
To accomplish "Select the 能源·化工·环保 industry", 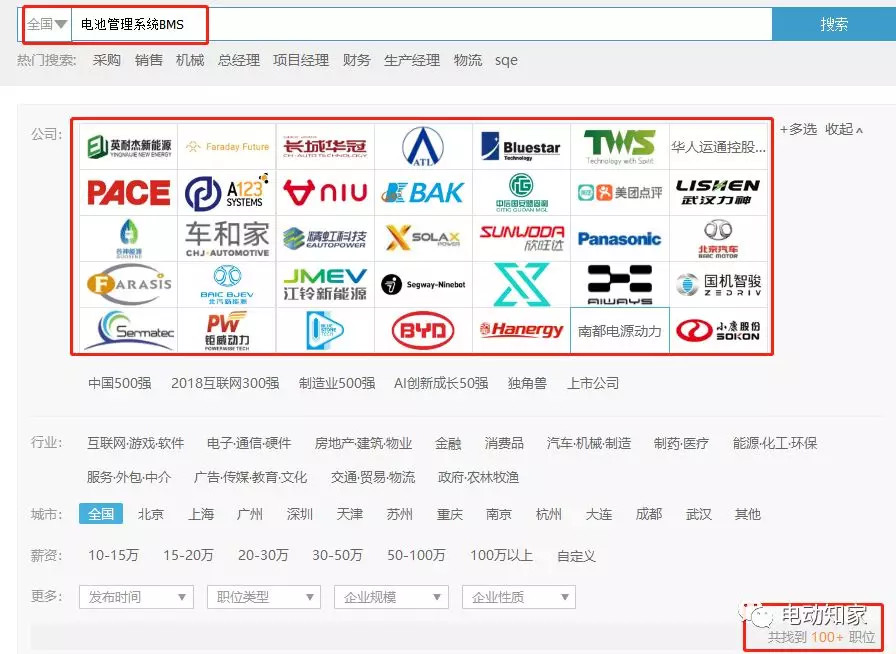I will coord(775,443).
